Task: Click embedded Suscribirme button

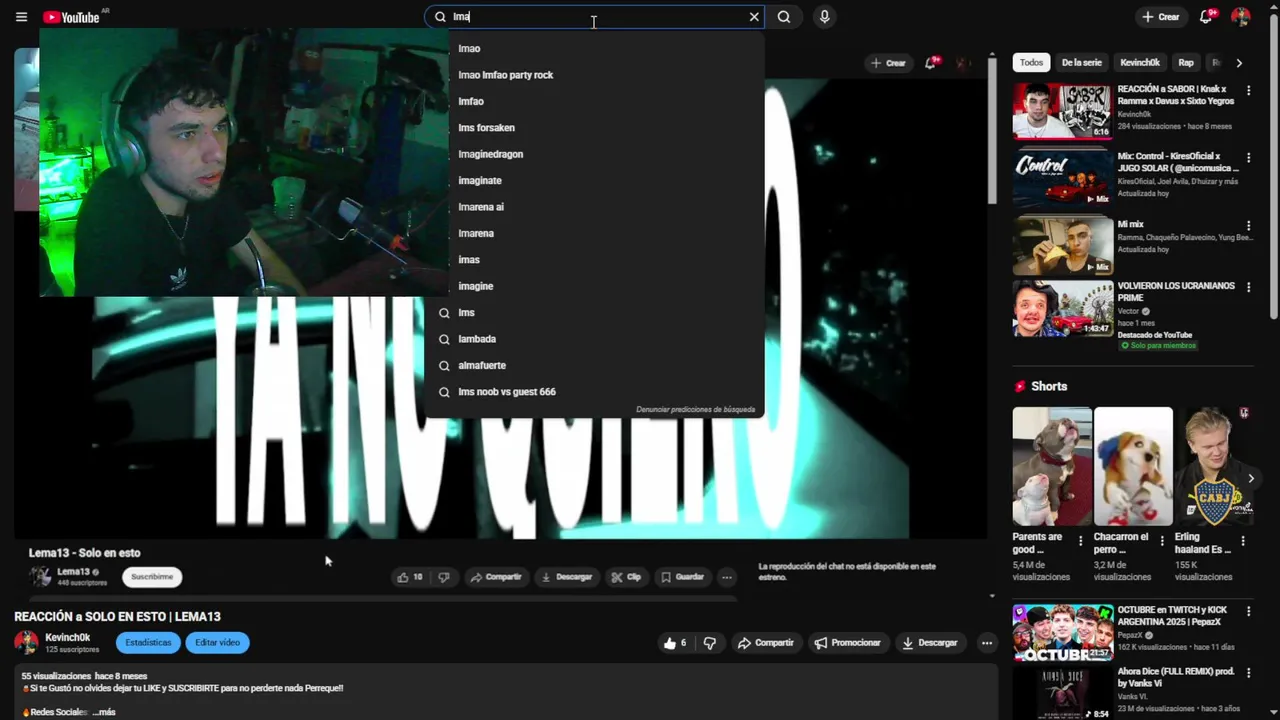Action: click(x=152, y=577)
